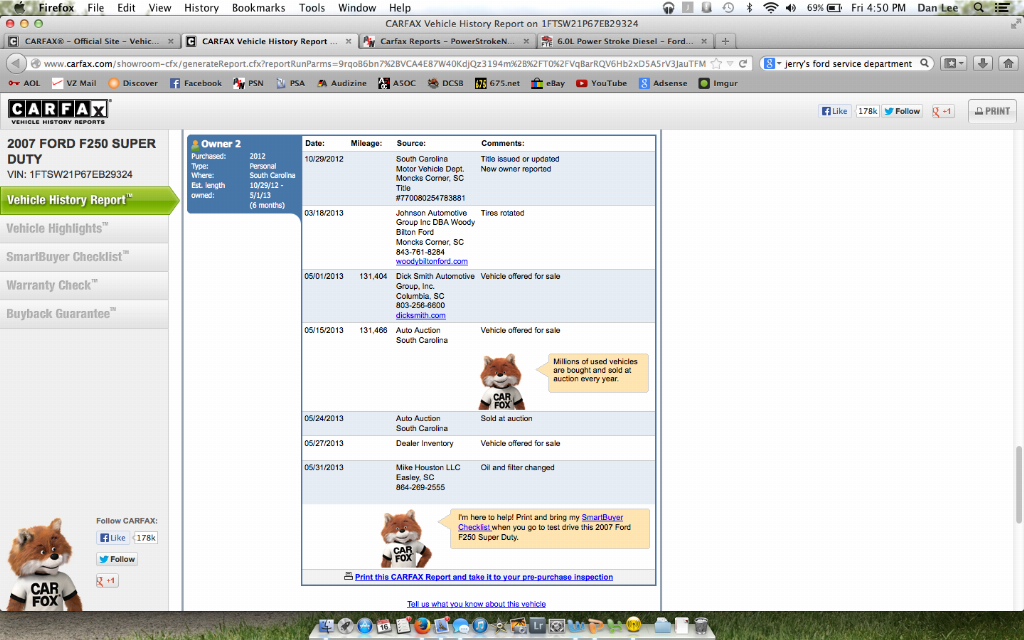
Task: Click Print this CARFAX Report link
Action: pos(483,577)
